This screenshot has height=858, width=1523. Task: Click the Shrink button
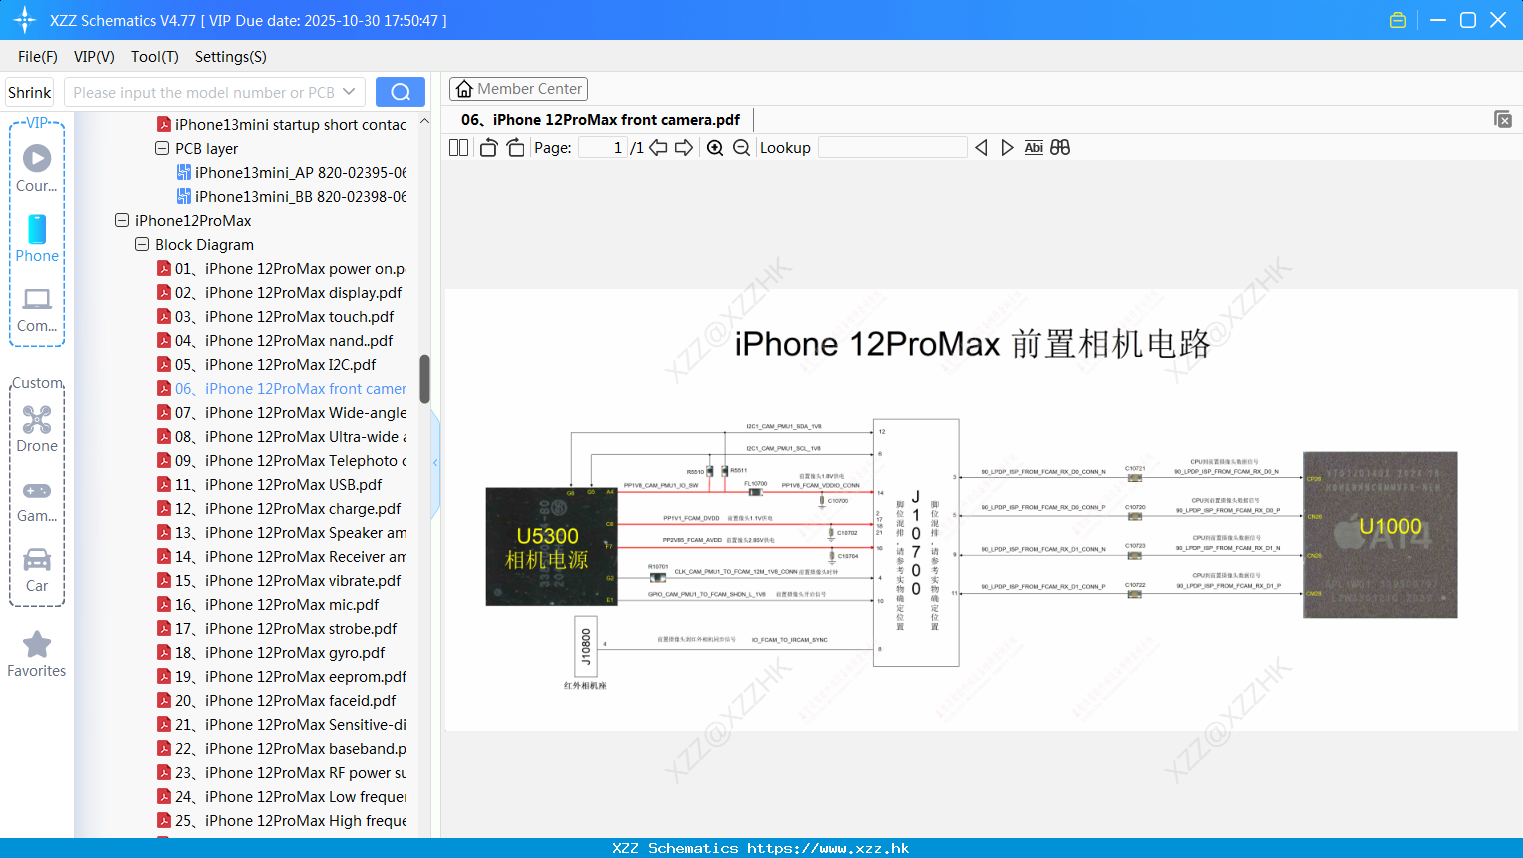click(30, 92)
